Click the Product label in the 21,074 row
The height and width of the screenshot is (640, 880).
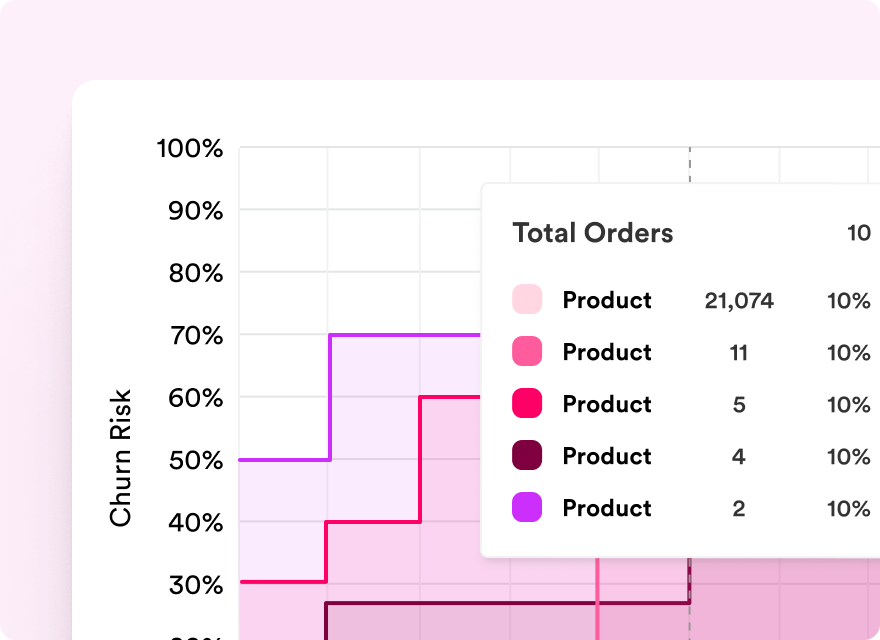coord(607,300)
